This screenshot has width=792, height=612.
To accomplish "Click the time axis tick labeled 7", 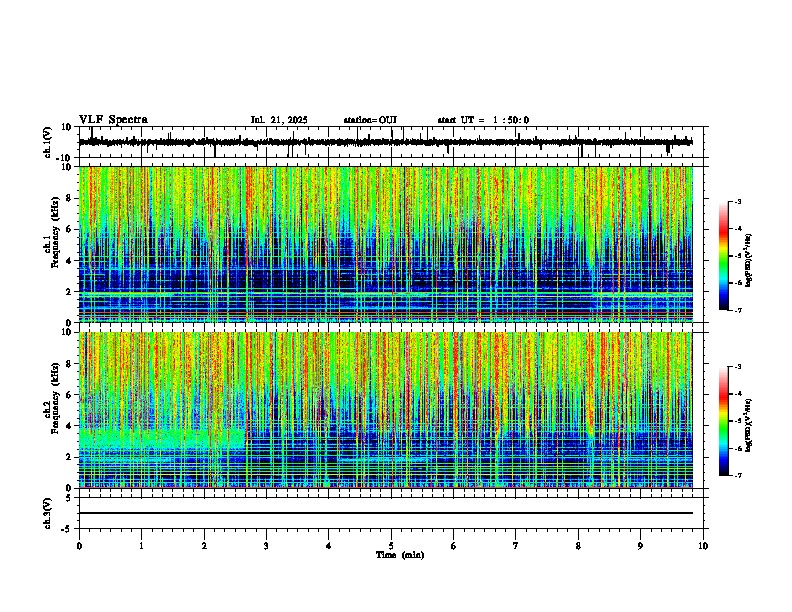I will click(516, 546).
